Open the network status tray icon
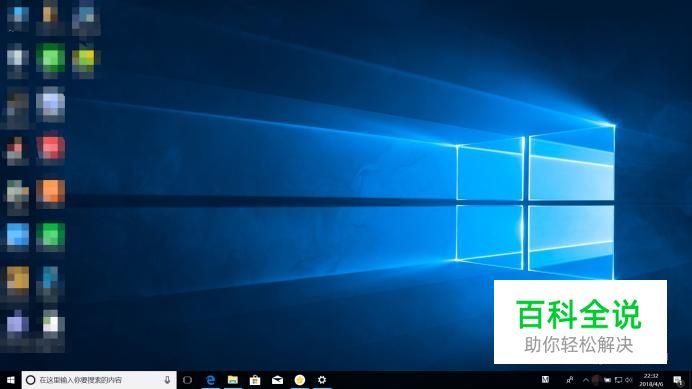 [618, 380]
